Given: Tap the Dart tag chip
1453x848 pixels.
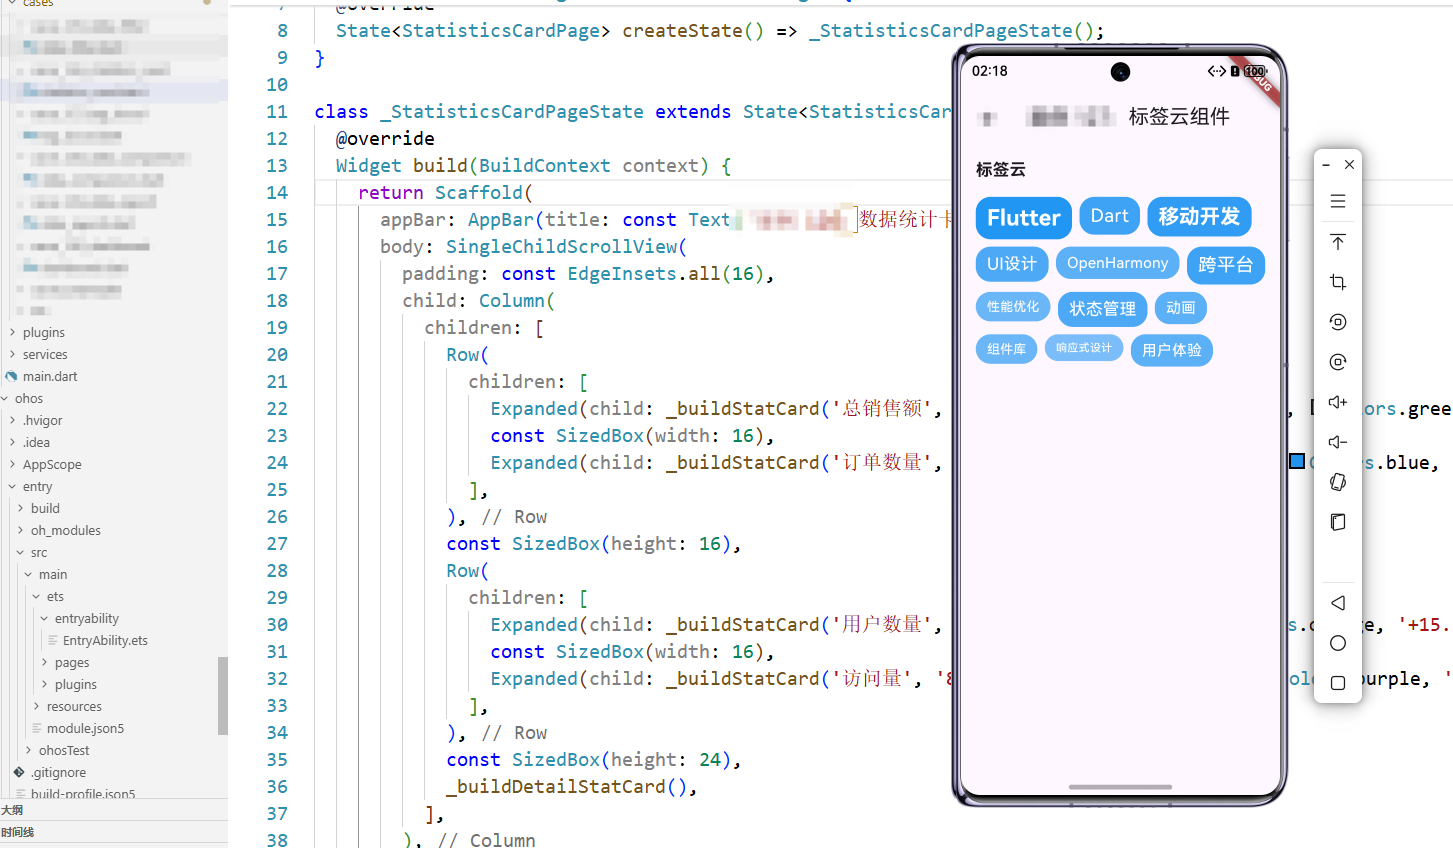Looking at the screenshot, I should 1110,216.
